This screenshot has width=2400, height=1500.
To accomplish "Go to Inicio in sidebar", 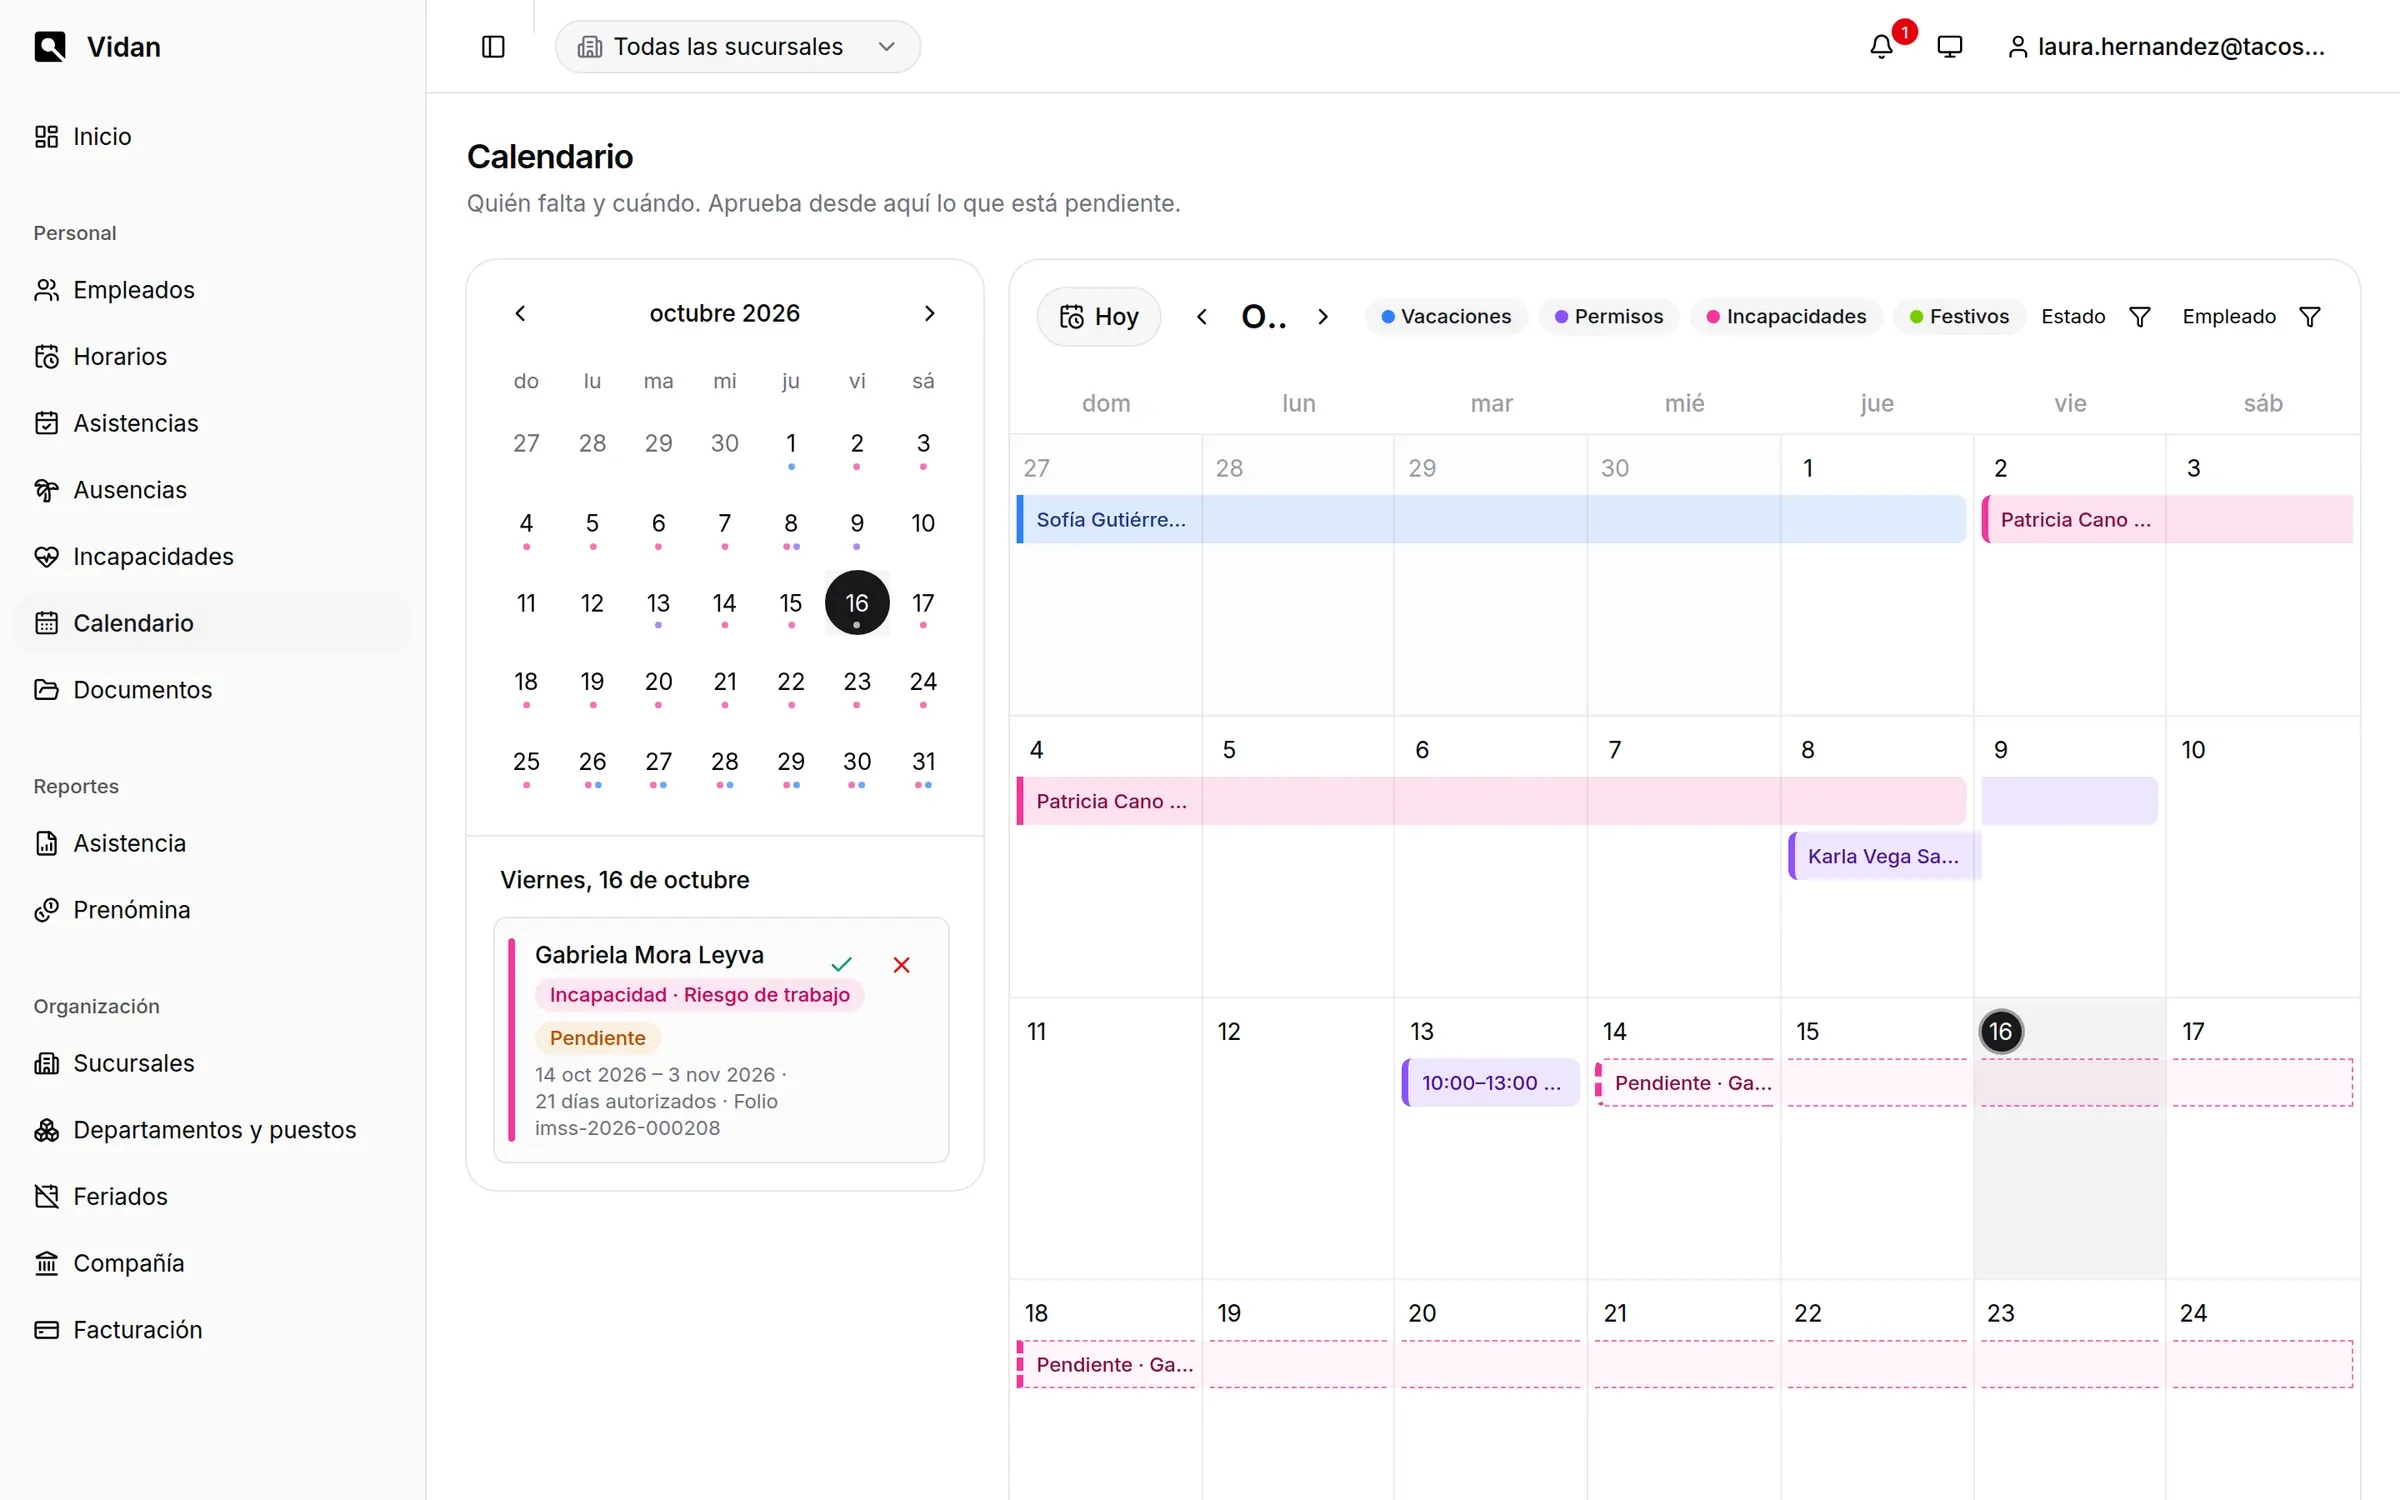I will [212, 136].
